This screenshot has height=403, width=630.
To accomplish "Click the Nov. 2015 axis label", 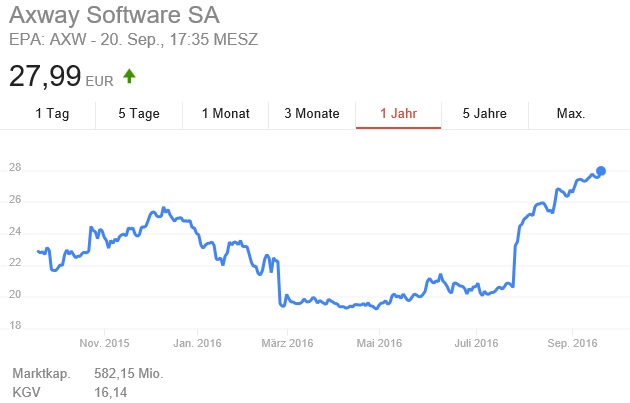I will pyautogui.click(x=104, y=344).
